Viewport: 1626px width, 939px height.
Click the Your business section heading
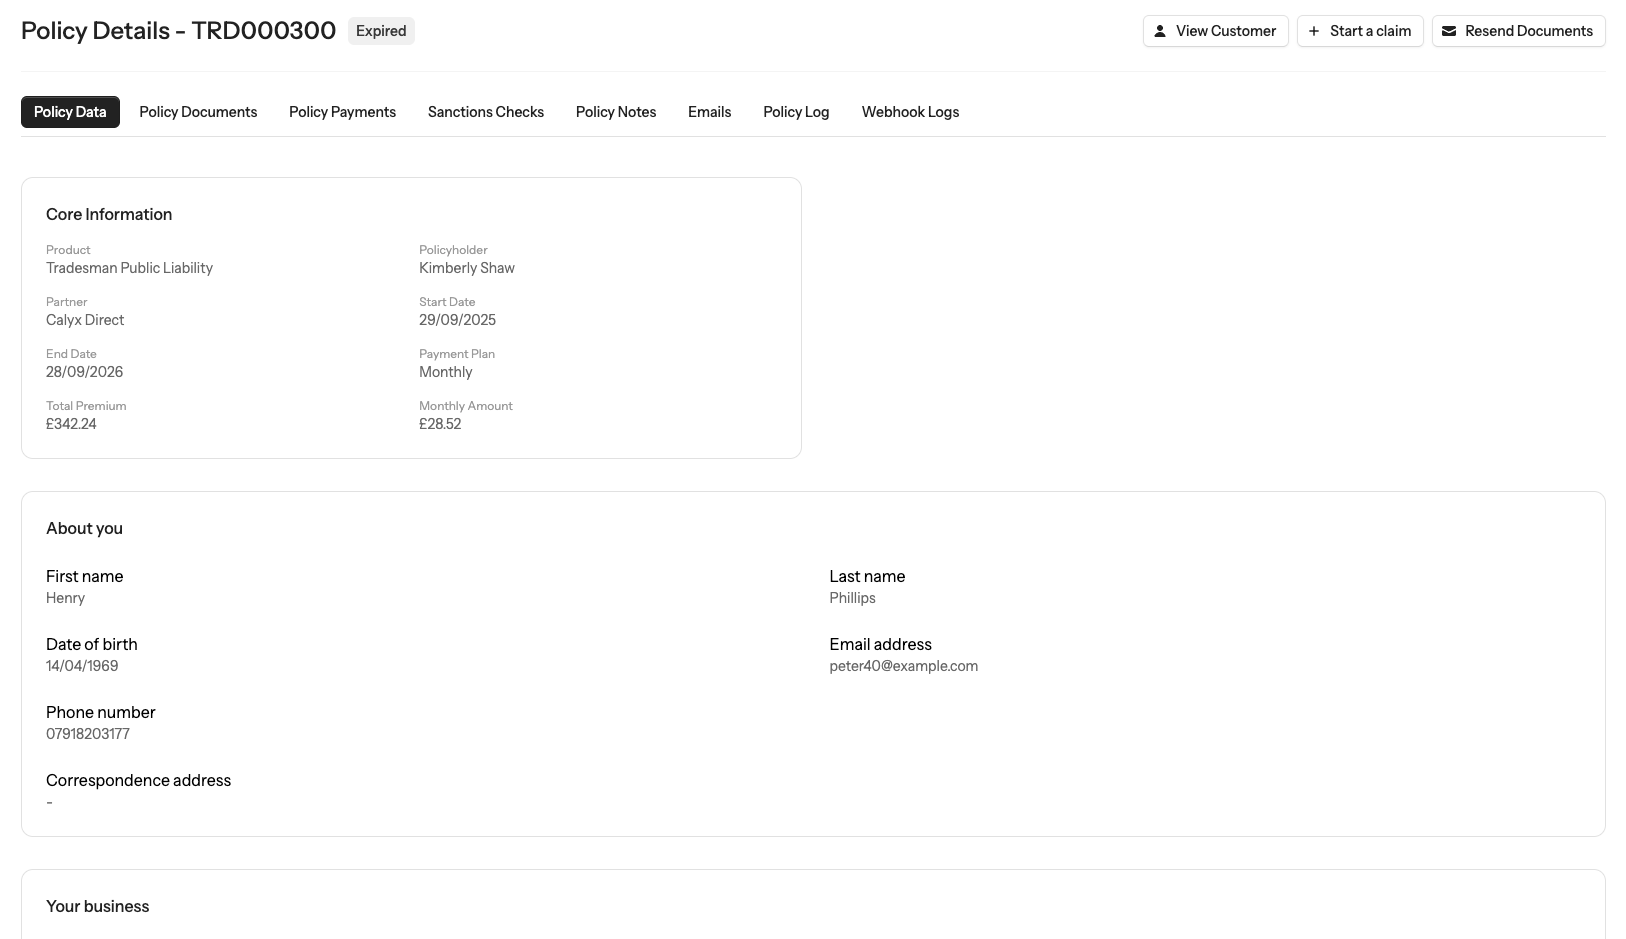tap(97, 906)
